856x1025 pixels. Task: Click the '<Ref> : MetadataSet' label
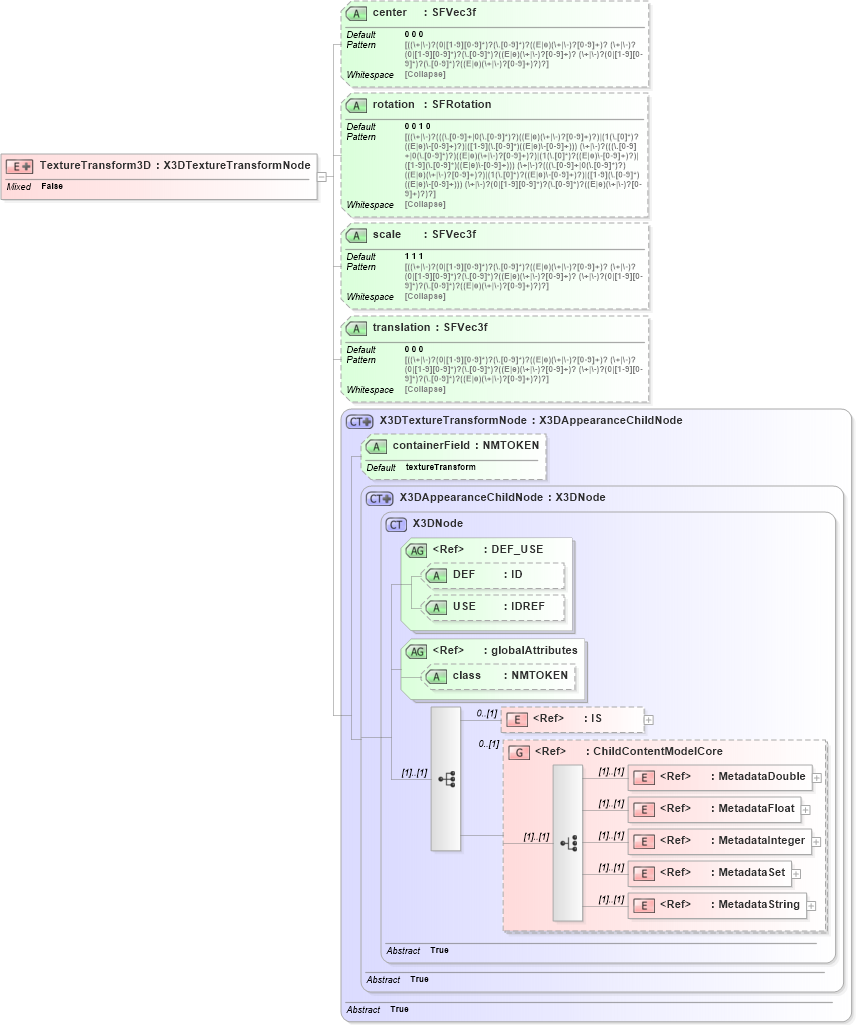tap(722, 873)
